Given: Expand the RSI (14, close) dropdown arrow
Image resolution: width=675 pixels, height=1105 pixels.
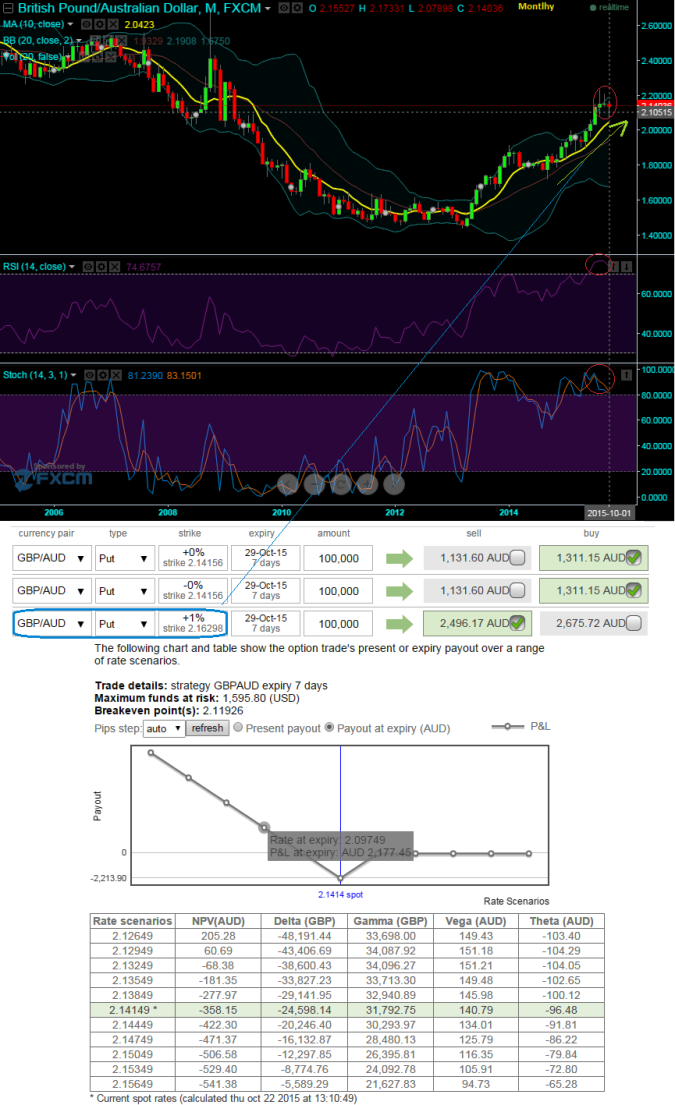Looking at the screenshot, I should [72, 267].
